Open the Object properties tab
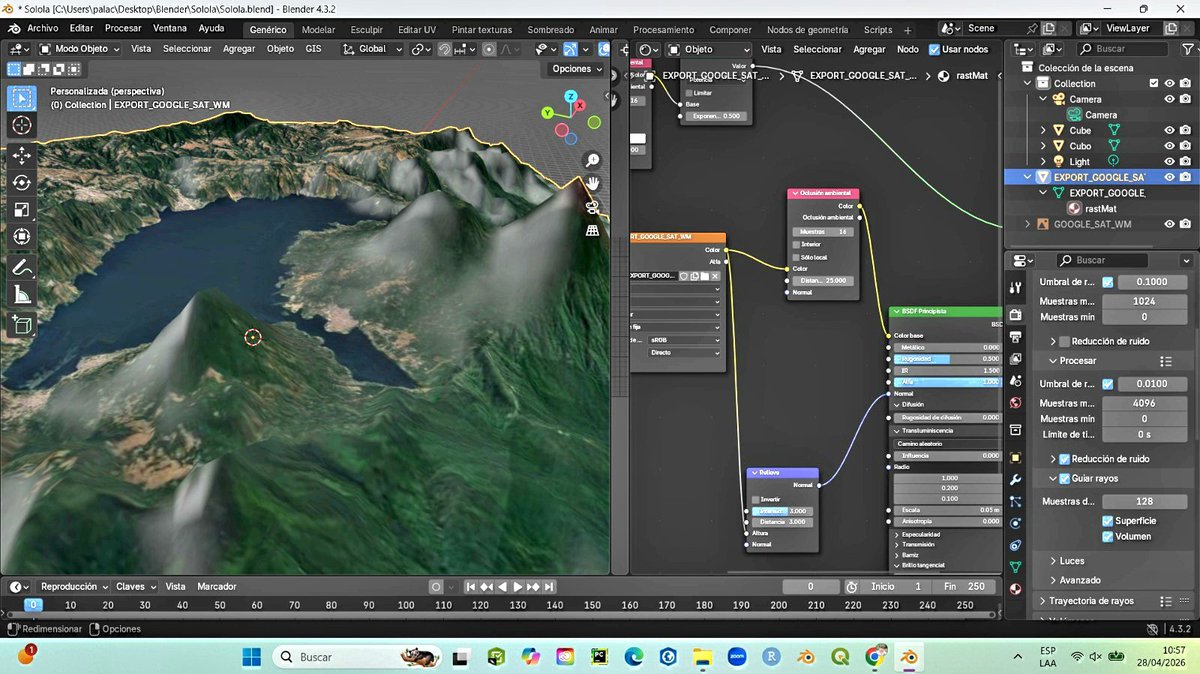The width and height of the screenshot is (1200, 674). (1016, 458)
